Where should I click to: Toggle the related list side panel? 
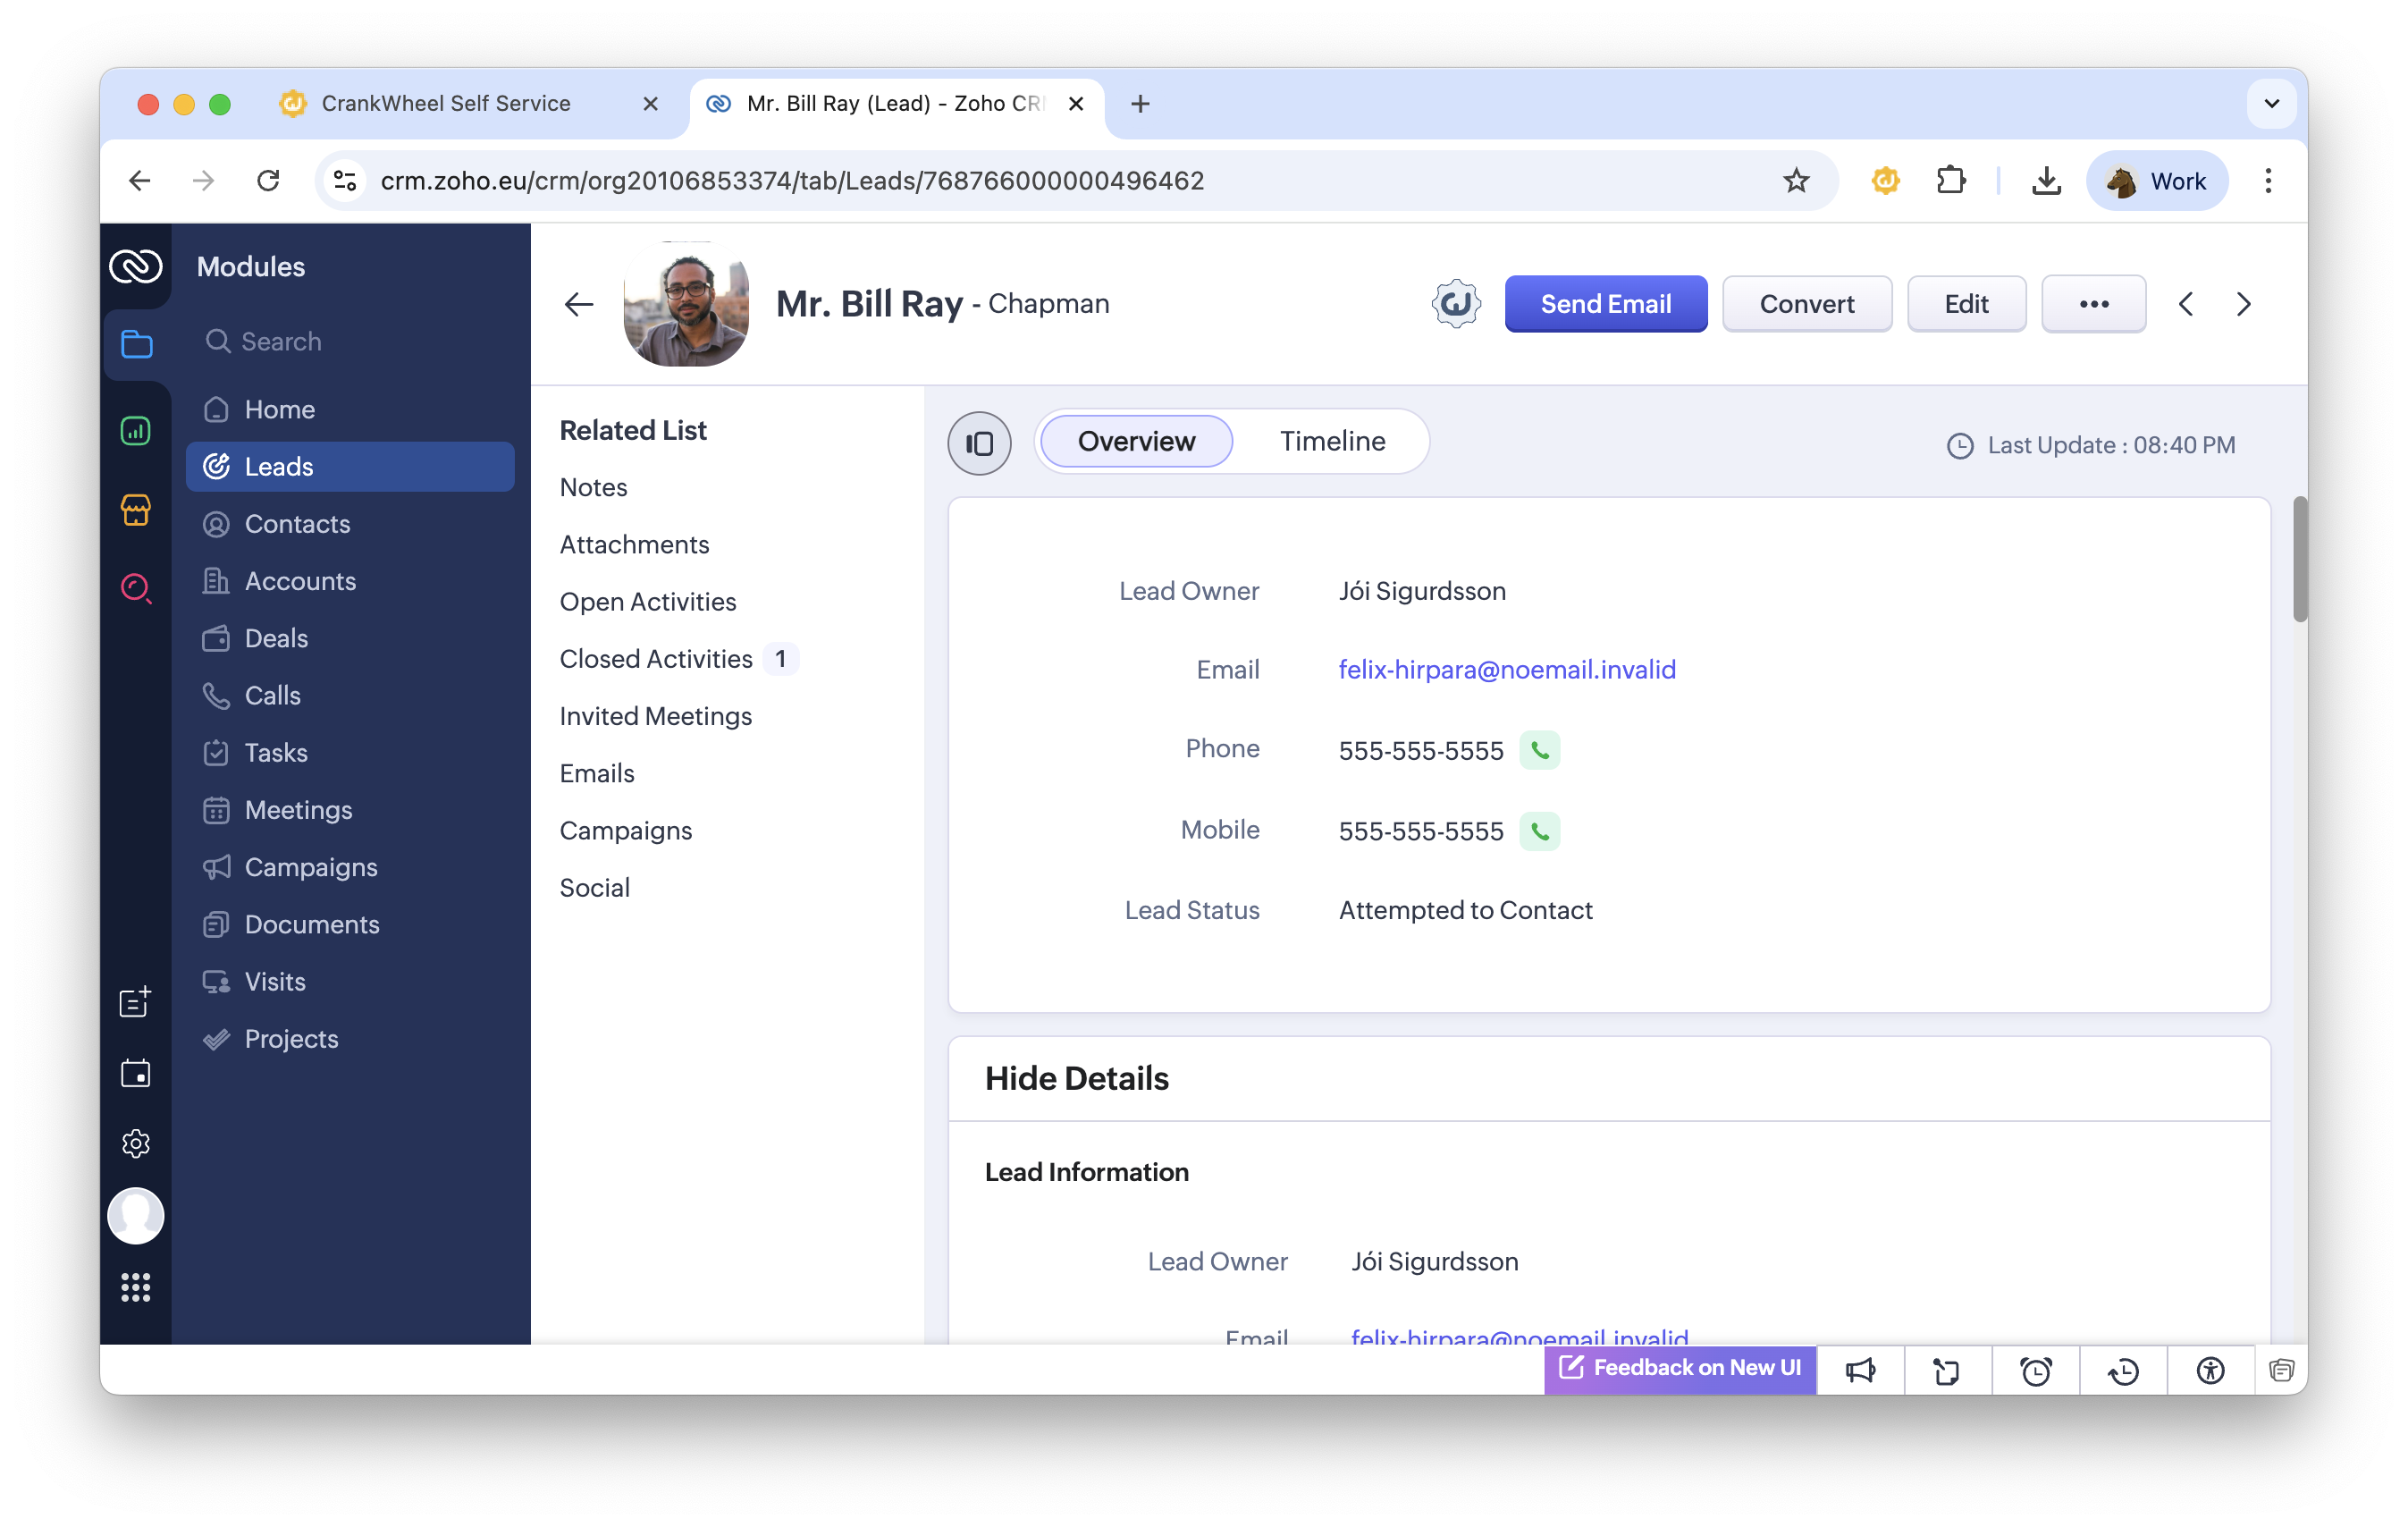point(979,443)
